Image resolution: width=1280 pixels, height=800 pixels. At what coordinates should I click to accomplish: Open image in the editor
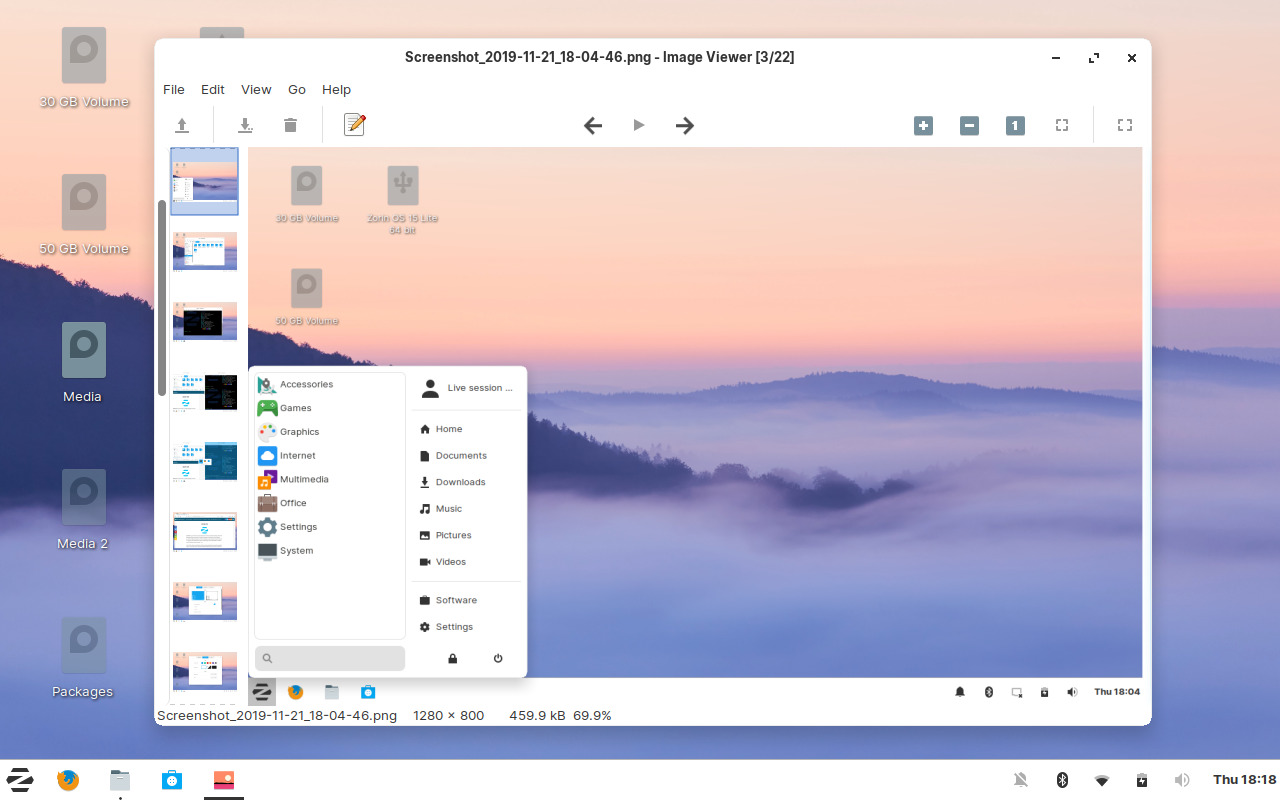tap(354, 124)
